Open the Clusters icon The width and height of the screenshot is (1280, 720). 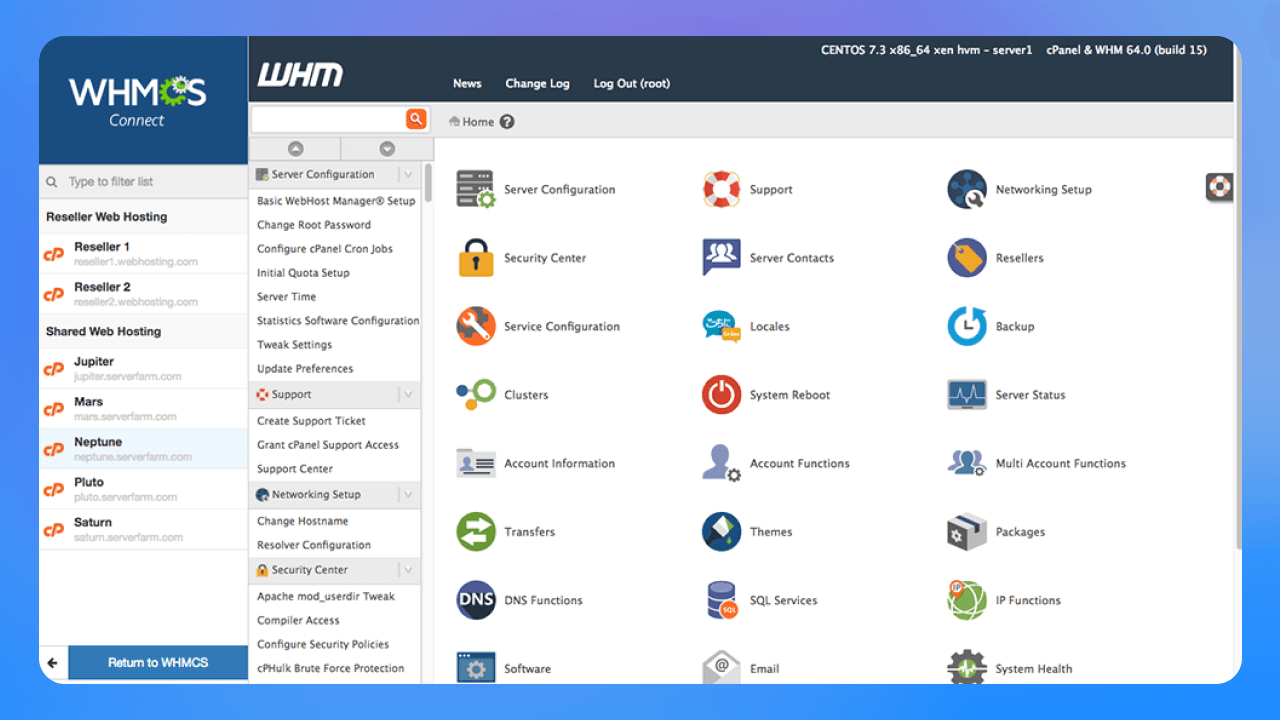[476, 395]
